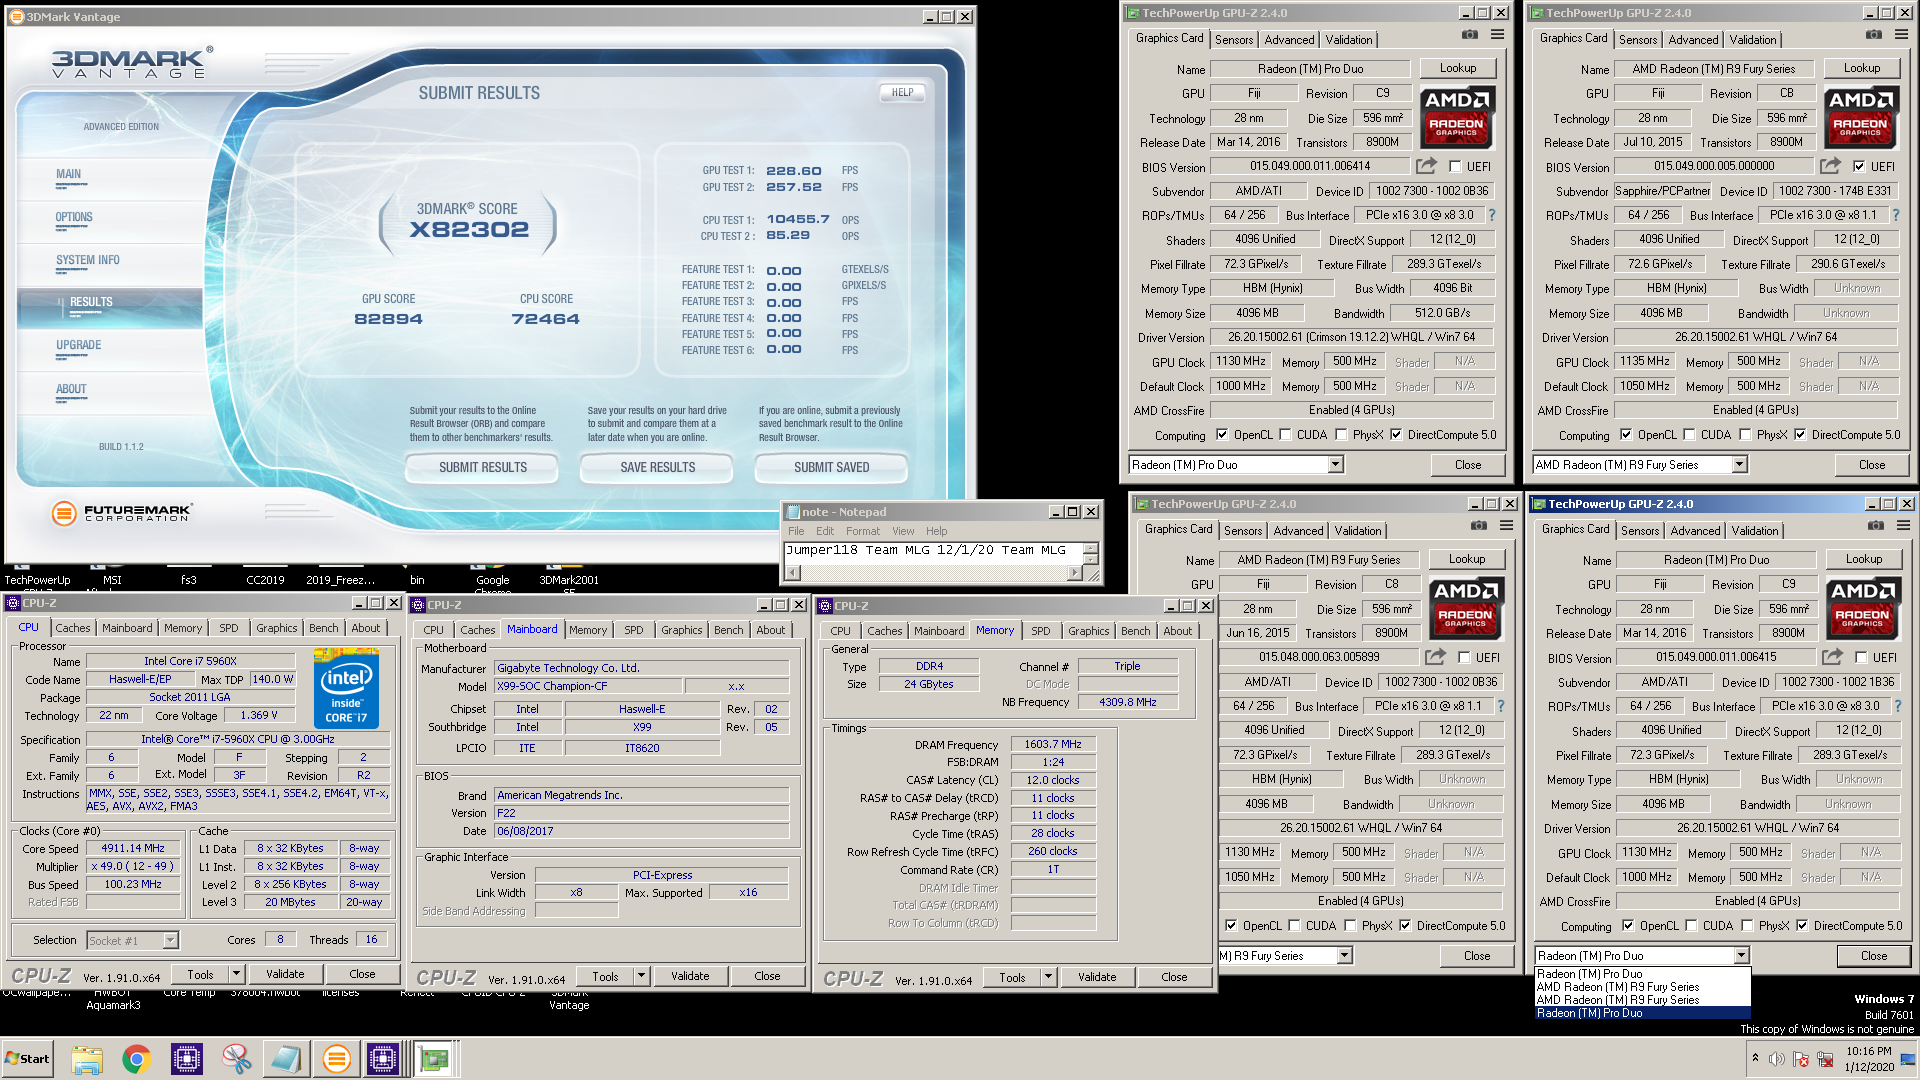Open Tools dropdown arrow in CPU-Z CPU tab window
This screenshot has height=1080, width=1920.
(237, 974)
